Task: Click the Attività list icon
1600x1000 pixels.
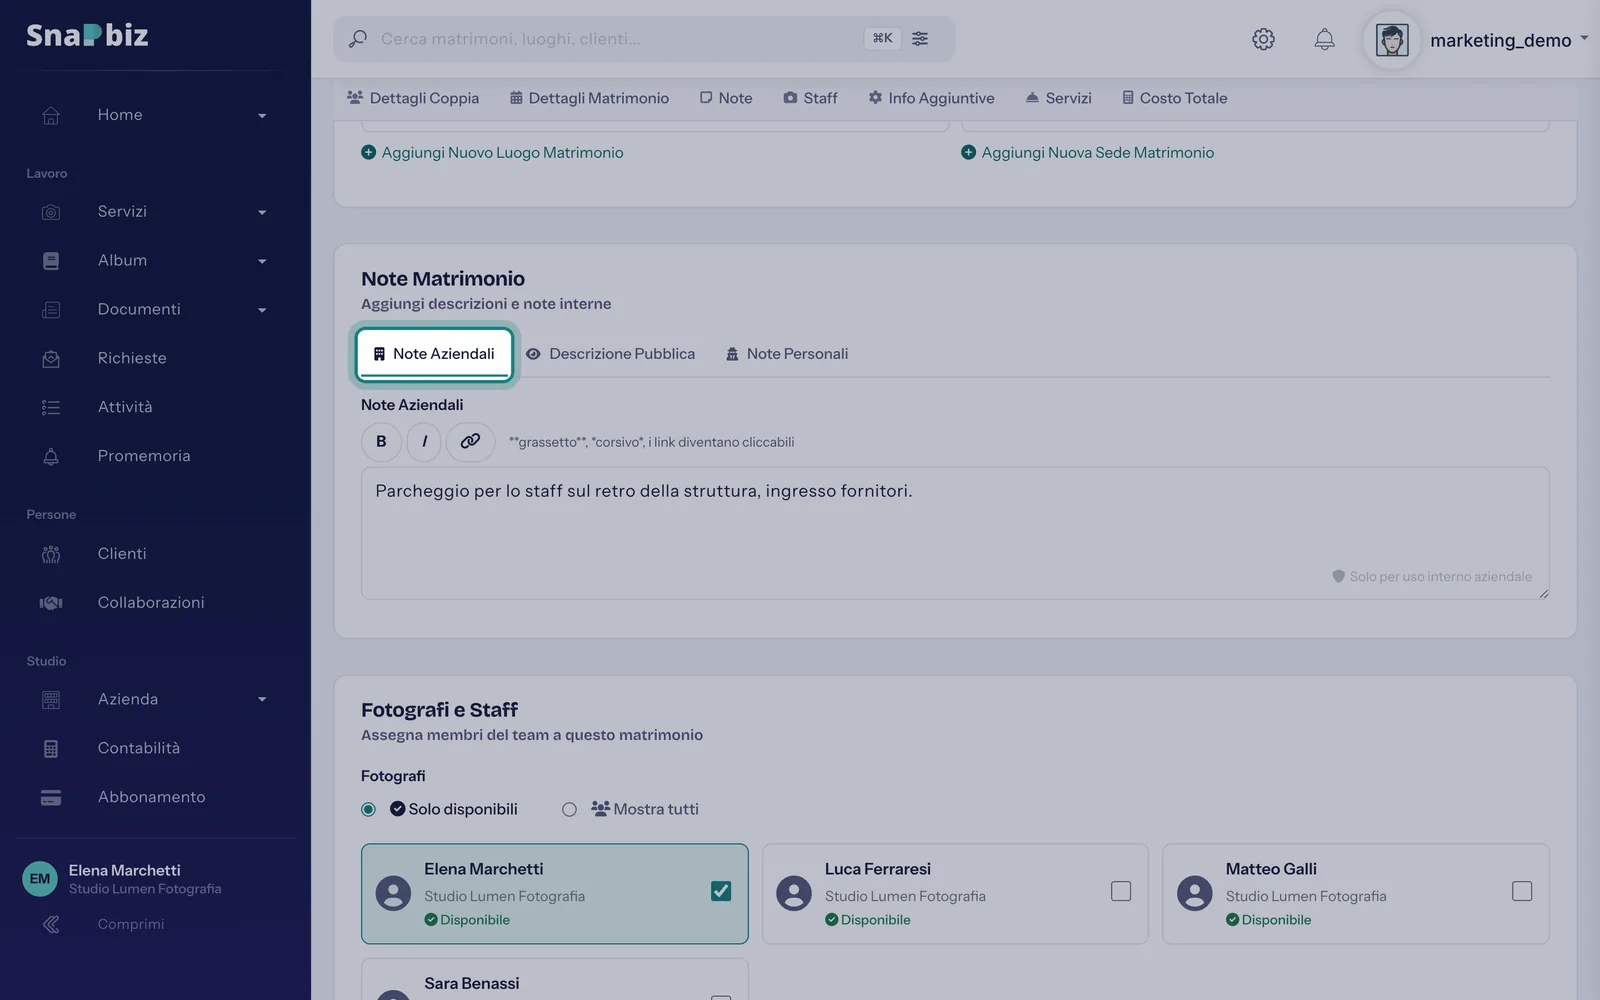Action: point(51,407)
